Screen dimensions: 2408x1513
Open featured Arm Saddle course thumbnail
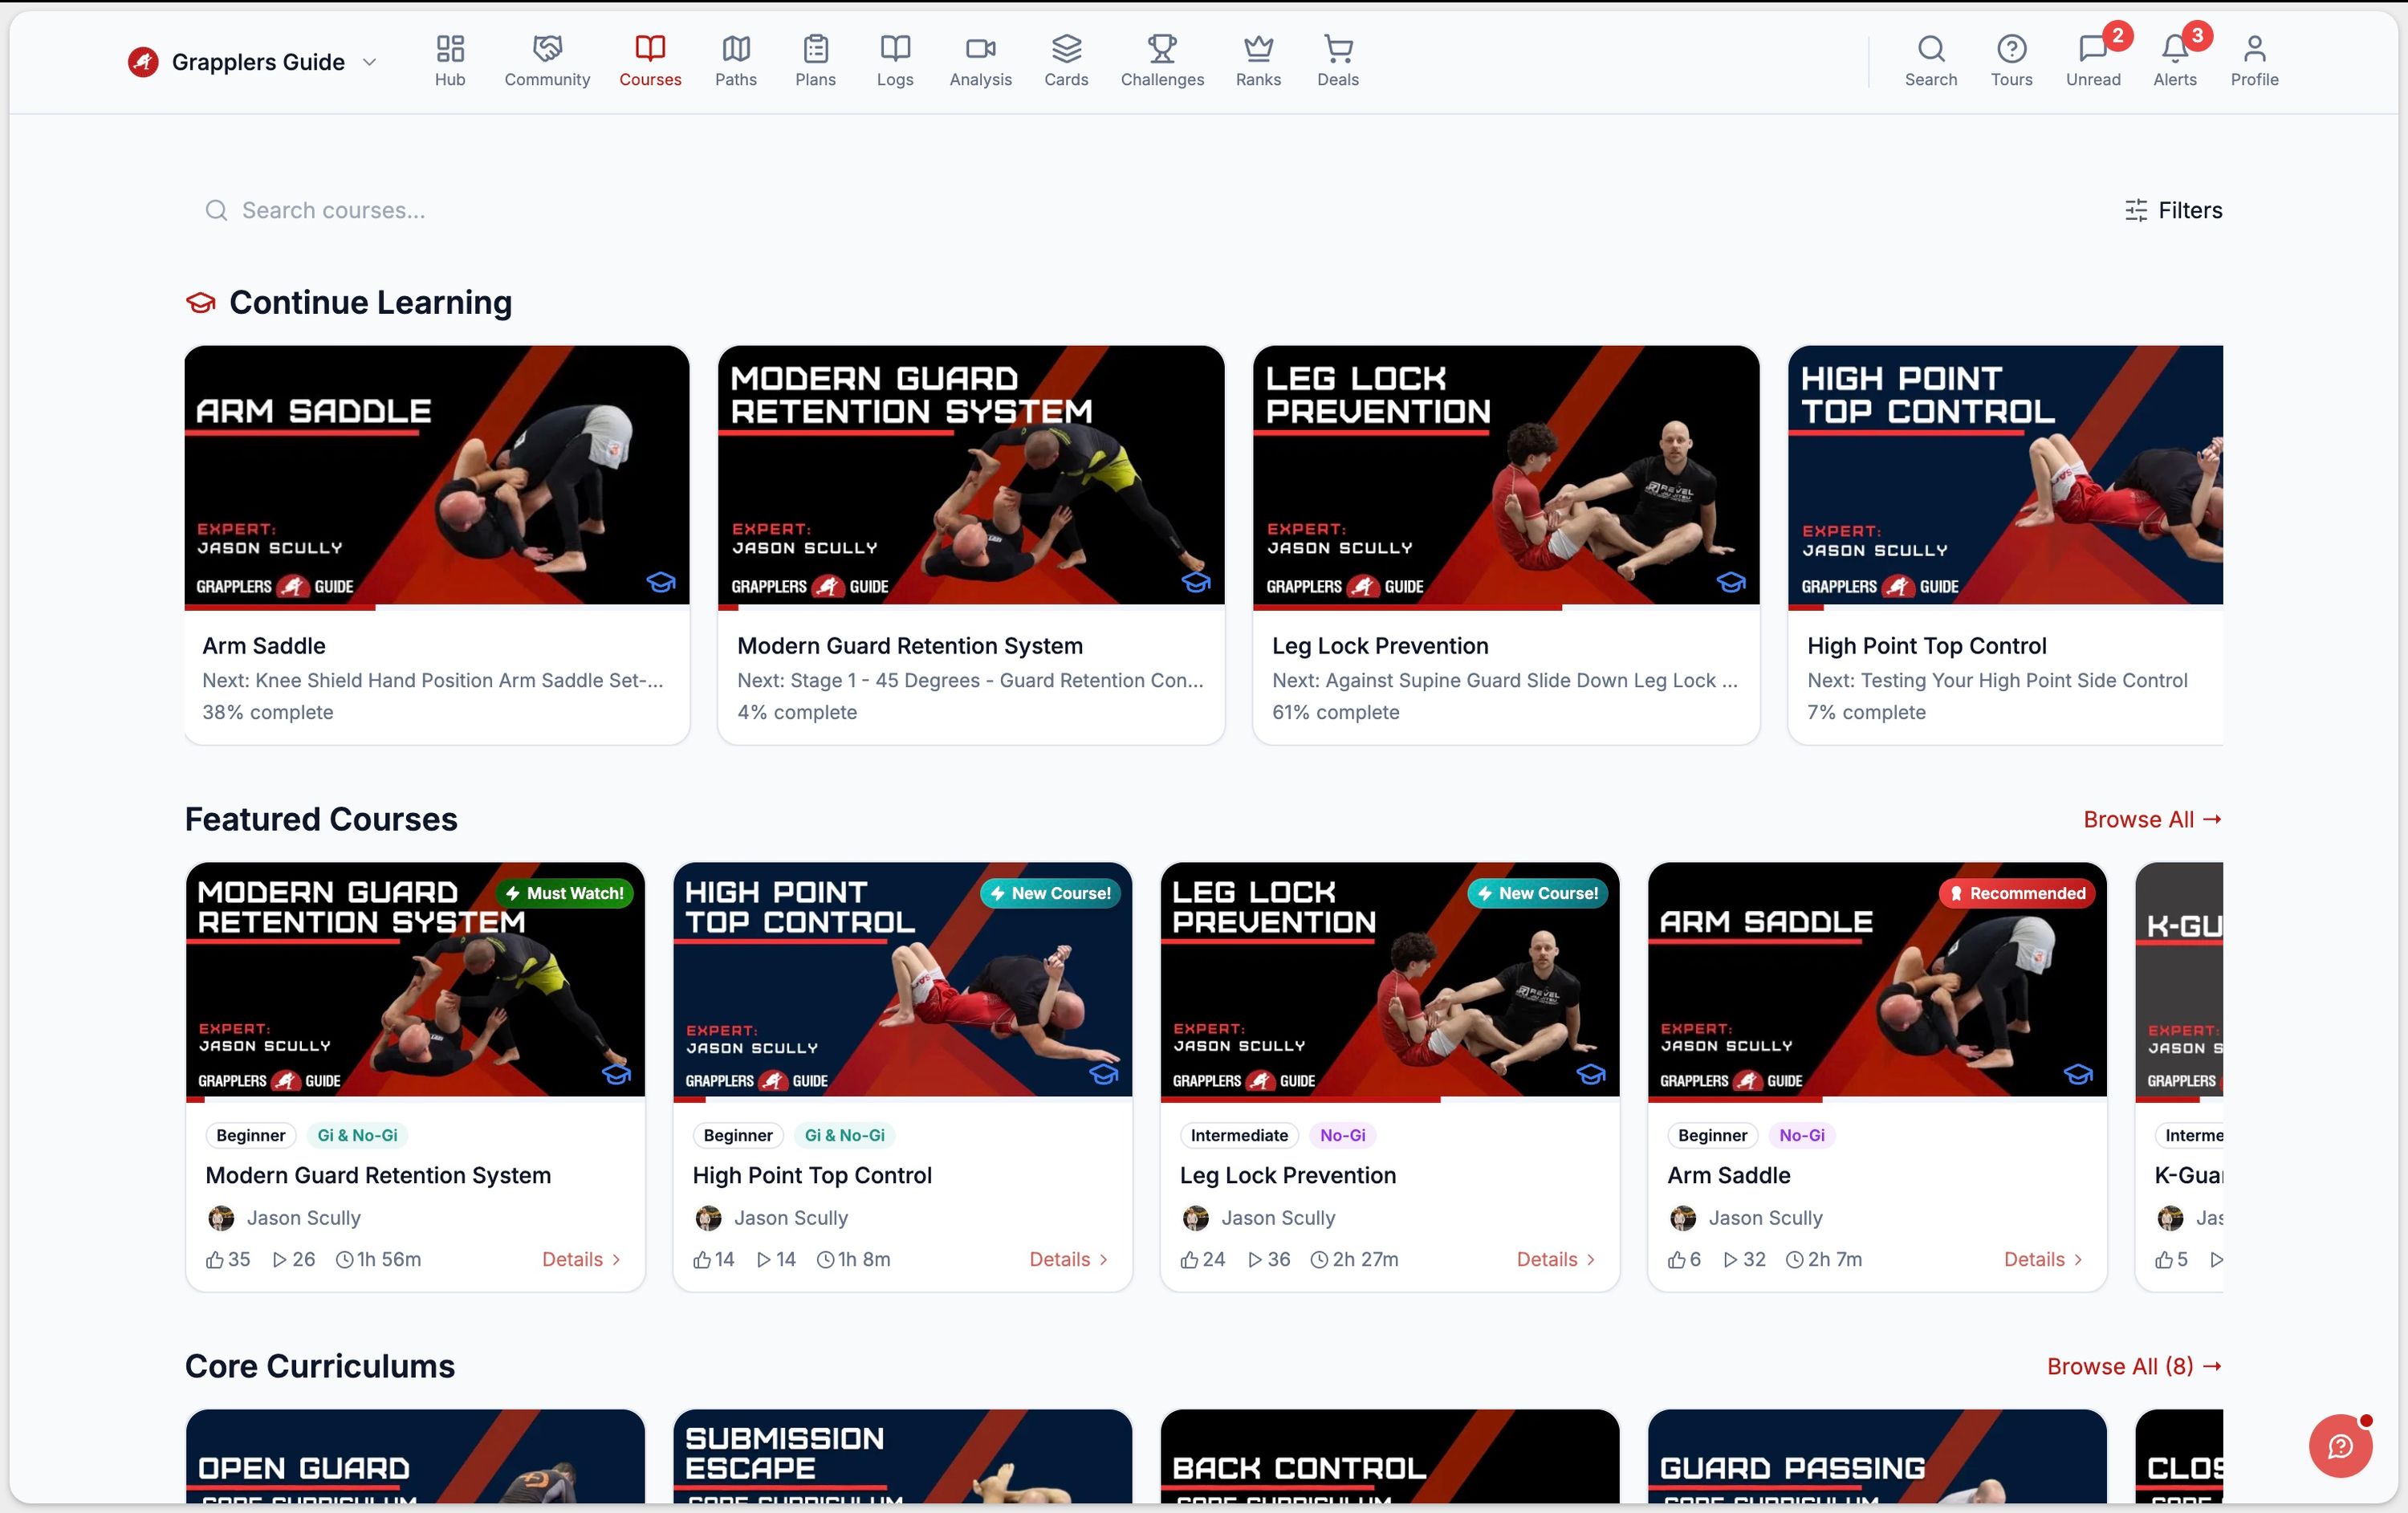(1877, 979)
